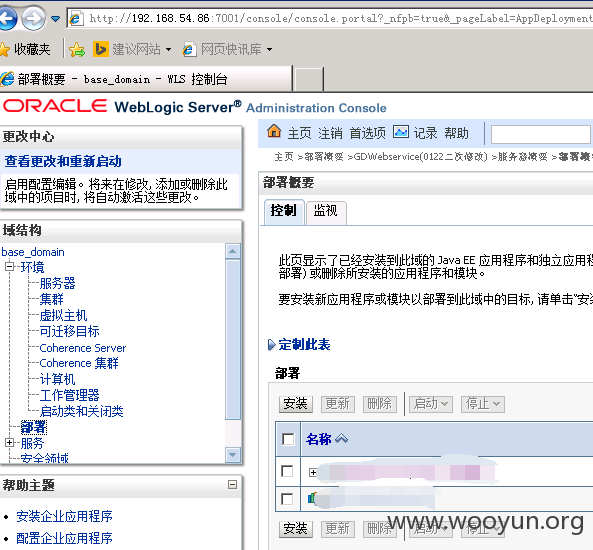Select 可迁移目标 in domain tree
Screen dimensions: 593x550
pyautogui.click(x=69, y=331)
